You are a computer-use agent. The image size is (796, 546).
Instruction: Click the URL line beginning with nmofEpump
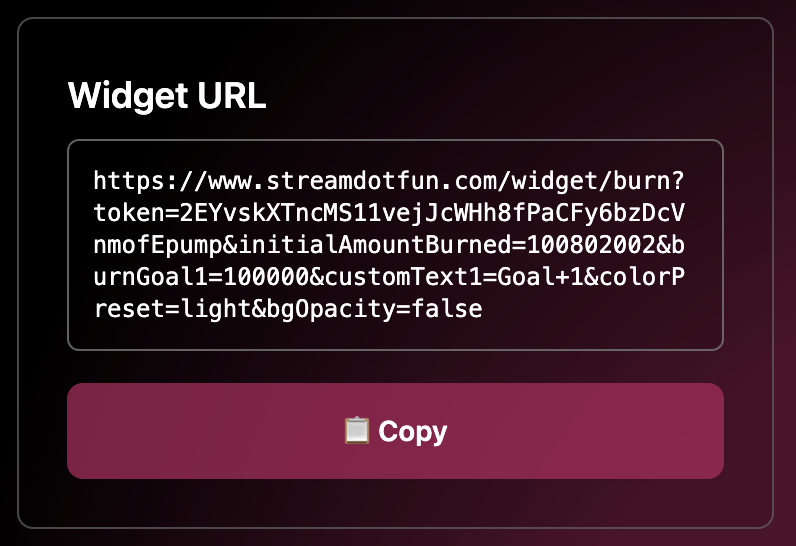(x=388, y=245)
